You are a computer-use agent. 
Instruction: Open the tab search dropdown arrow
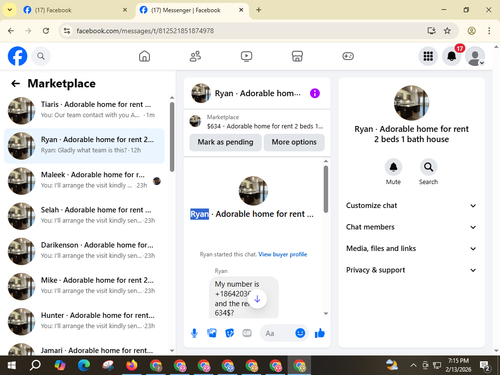[x=10, y=10]
